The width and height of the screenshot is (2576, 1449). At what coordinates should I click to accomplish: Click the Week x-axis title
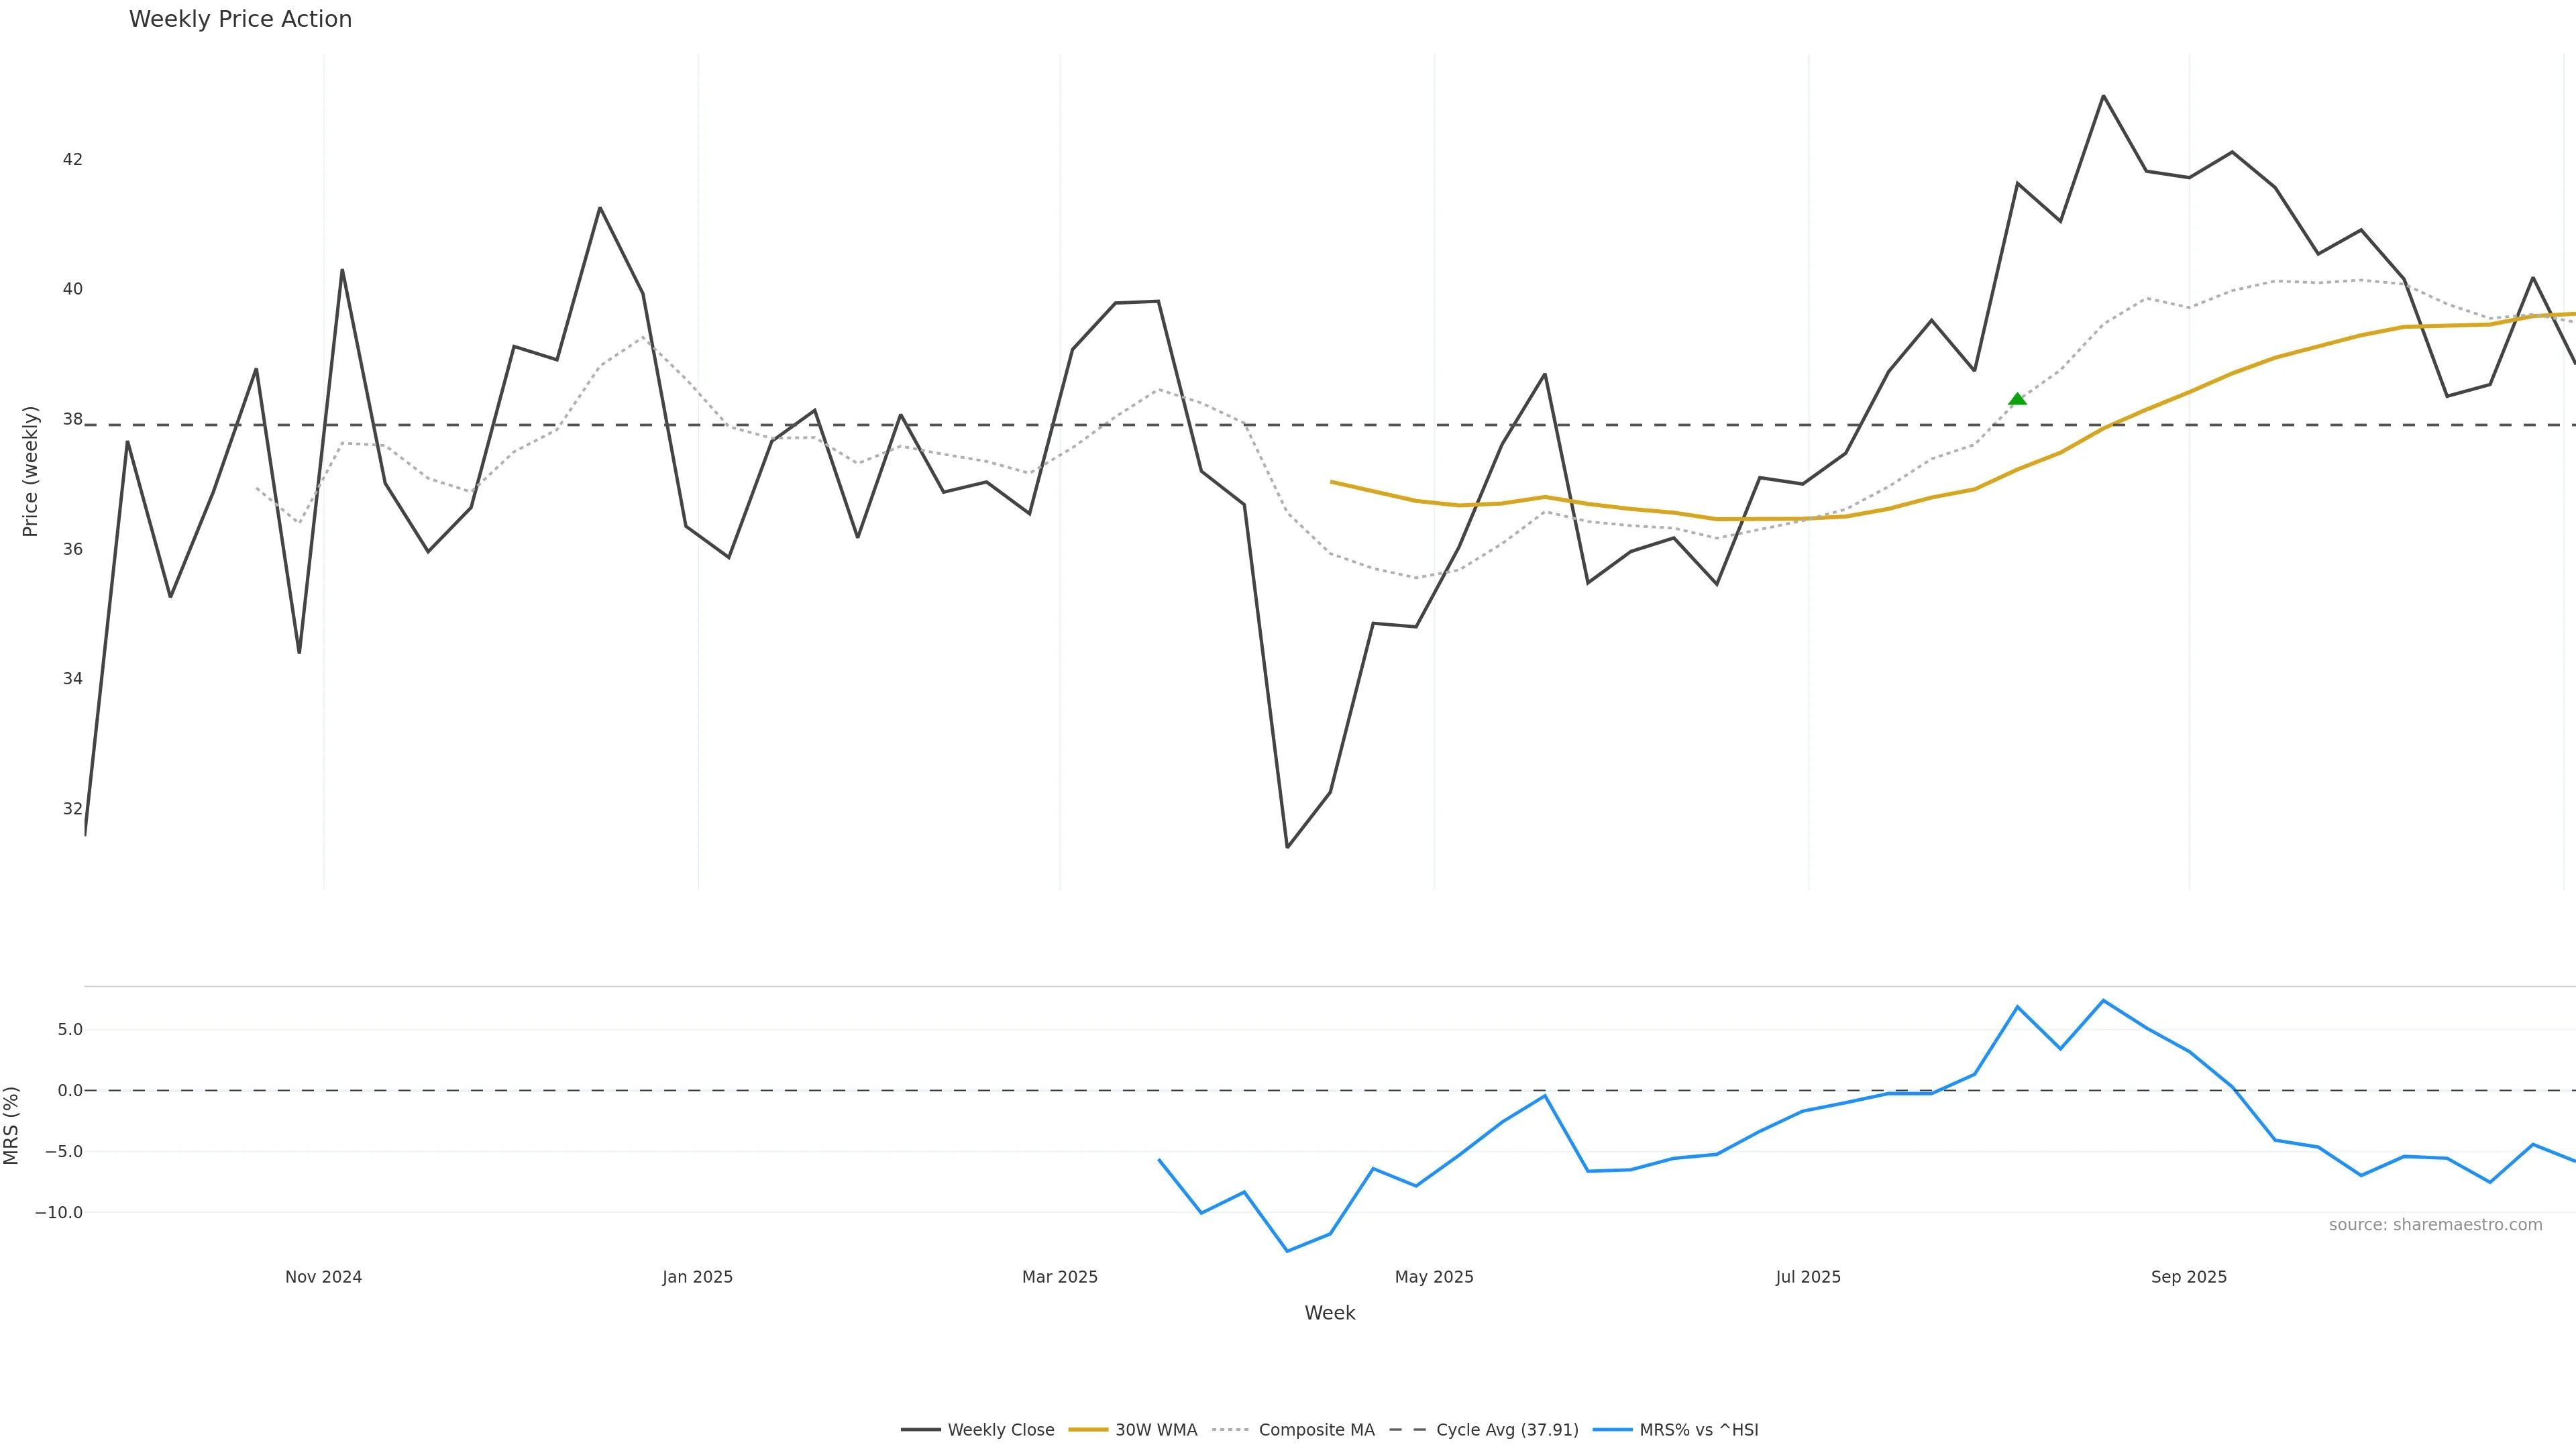[1329, 1313]
